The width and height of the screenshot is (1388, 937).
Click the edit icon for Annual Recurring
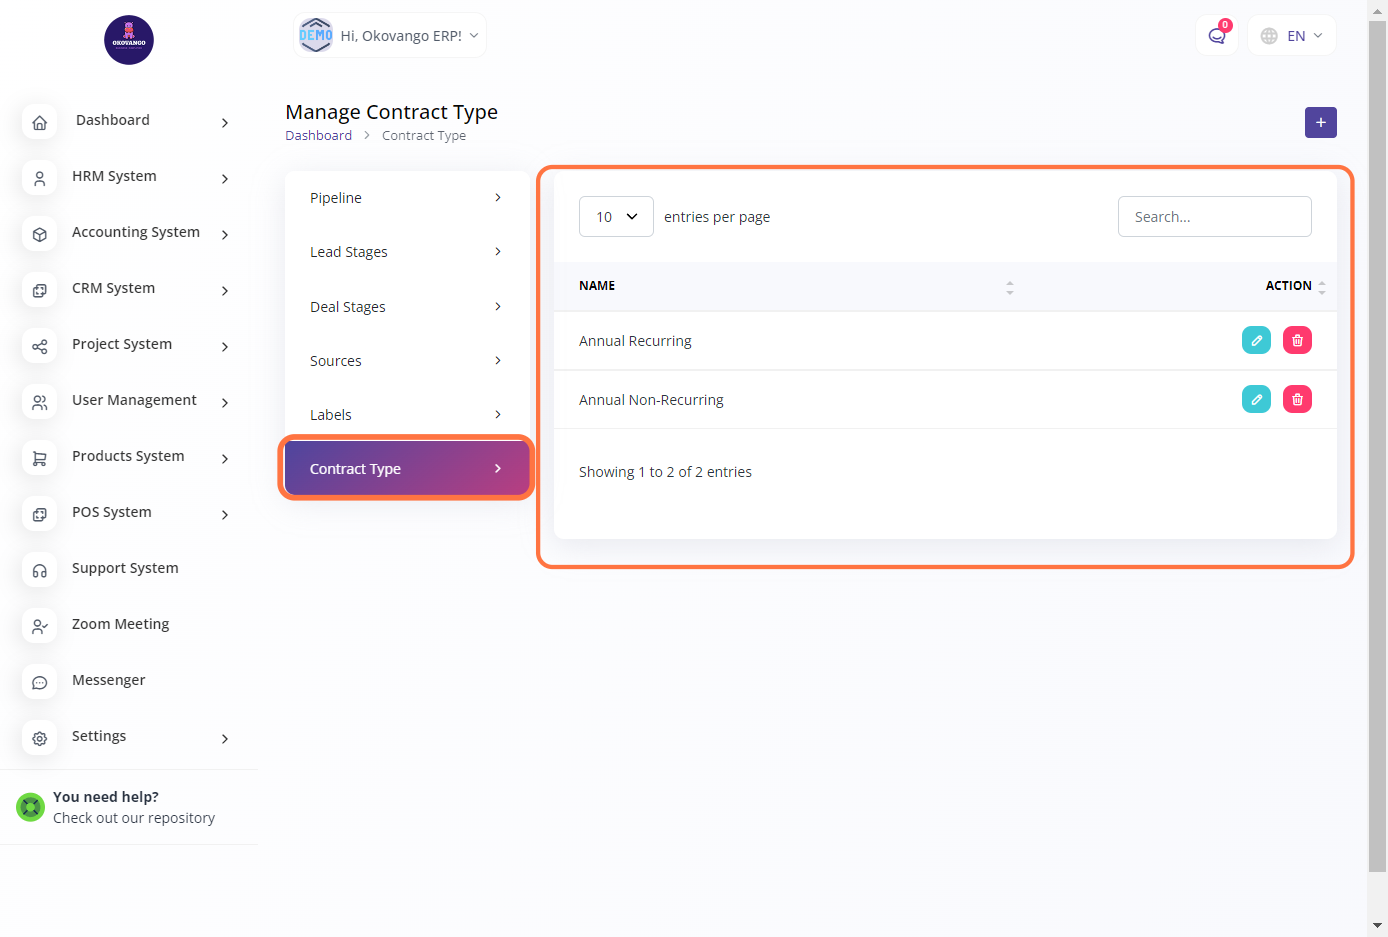coord(1256,341)
